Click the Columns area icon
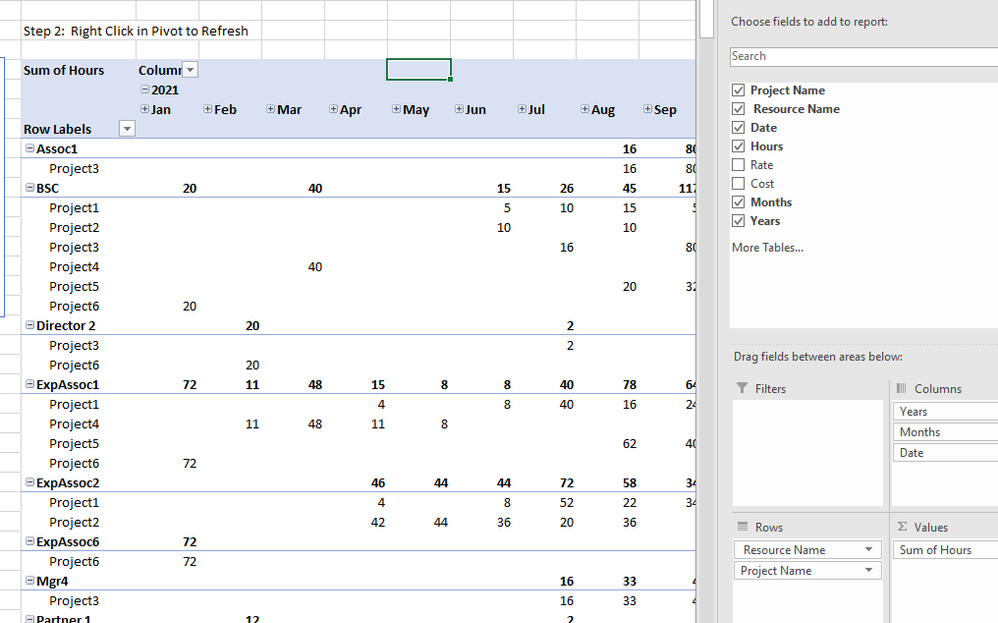The image size is (998, 623). (901, 388)
